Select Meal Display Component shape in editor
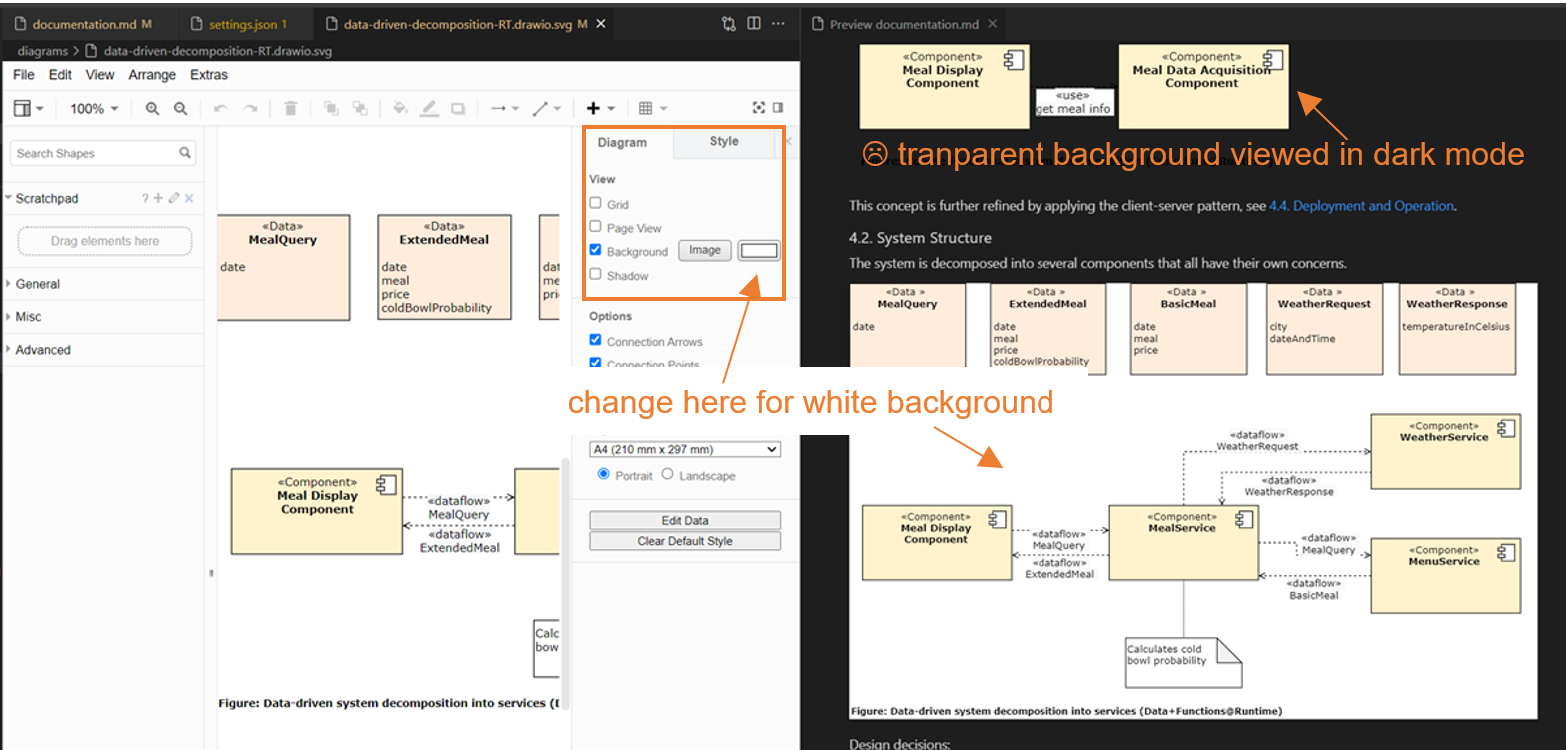The height and width of the screenshot is (750, 1566). point(317,511)
